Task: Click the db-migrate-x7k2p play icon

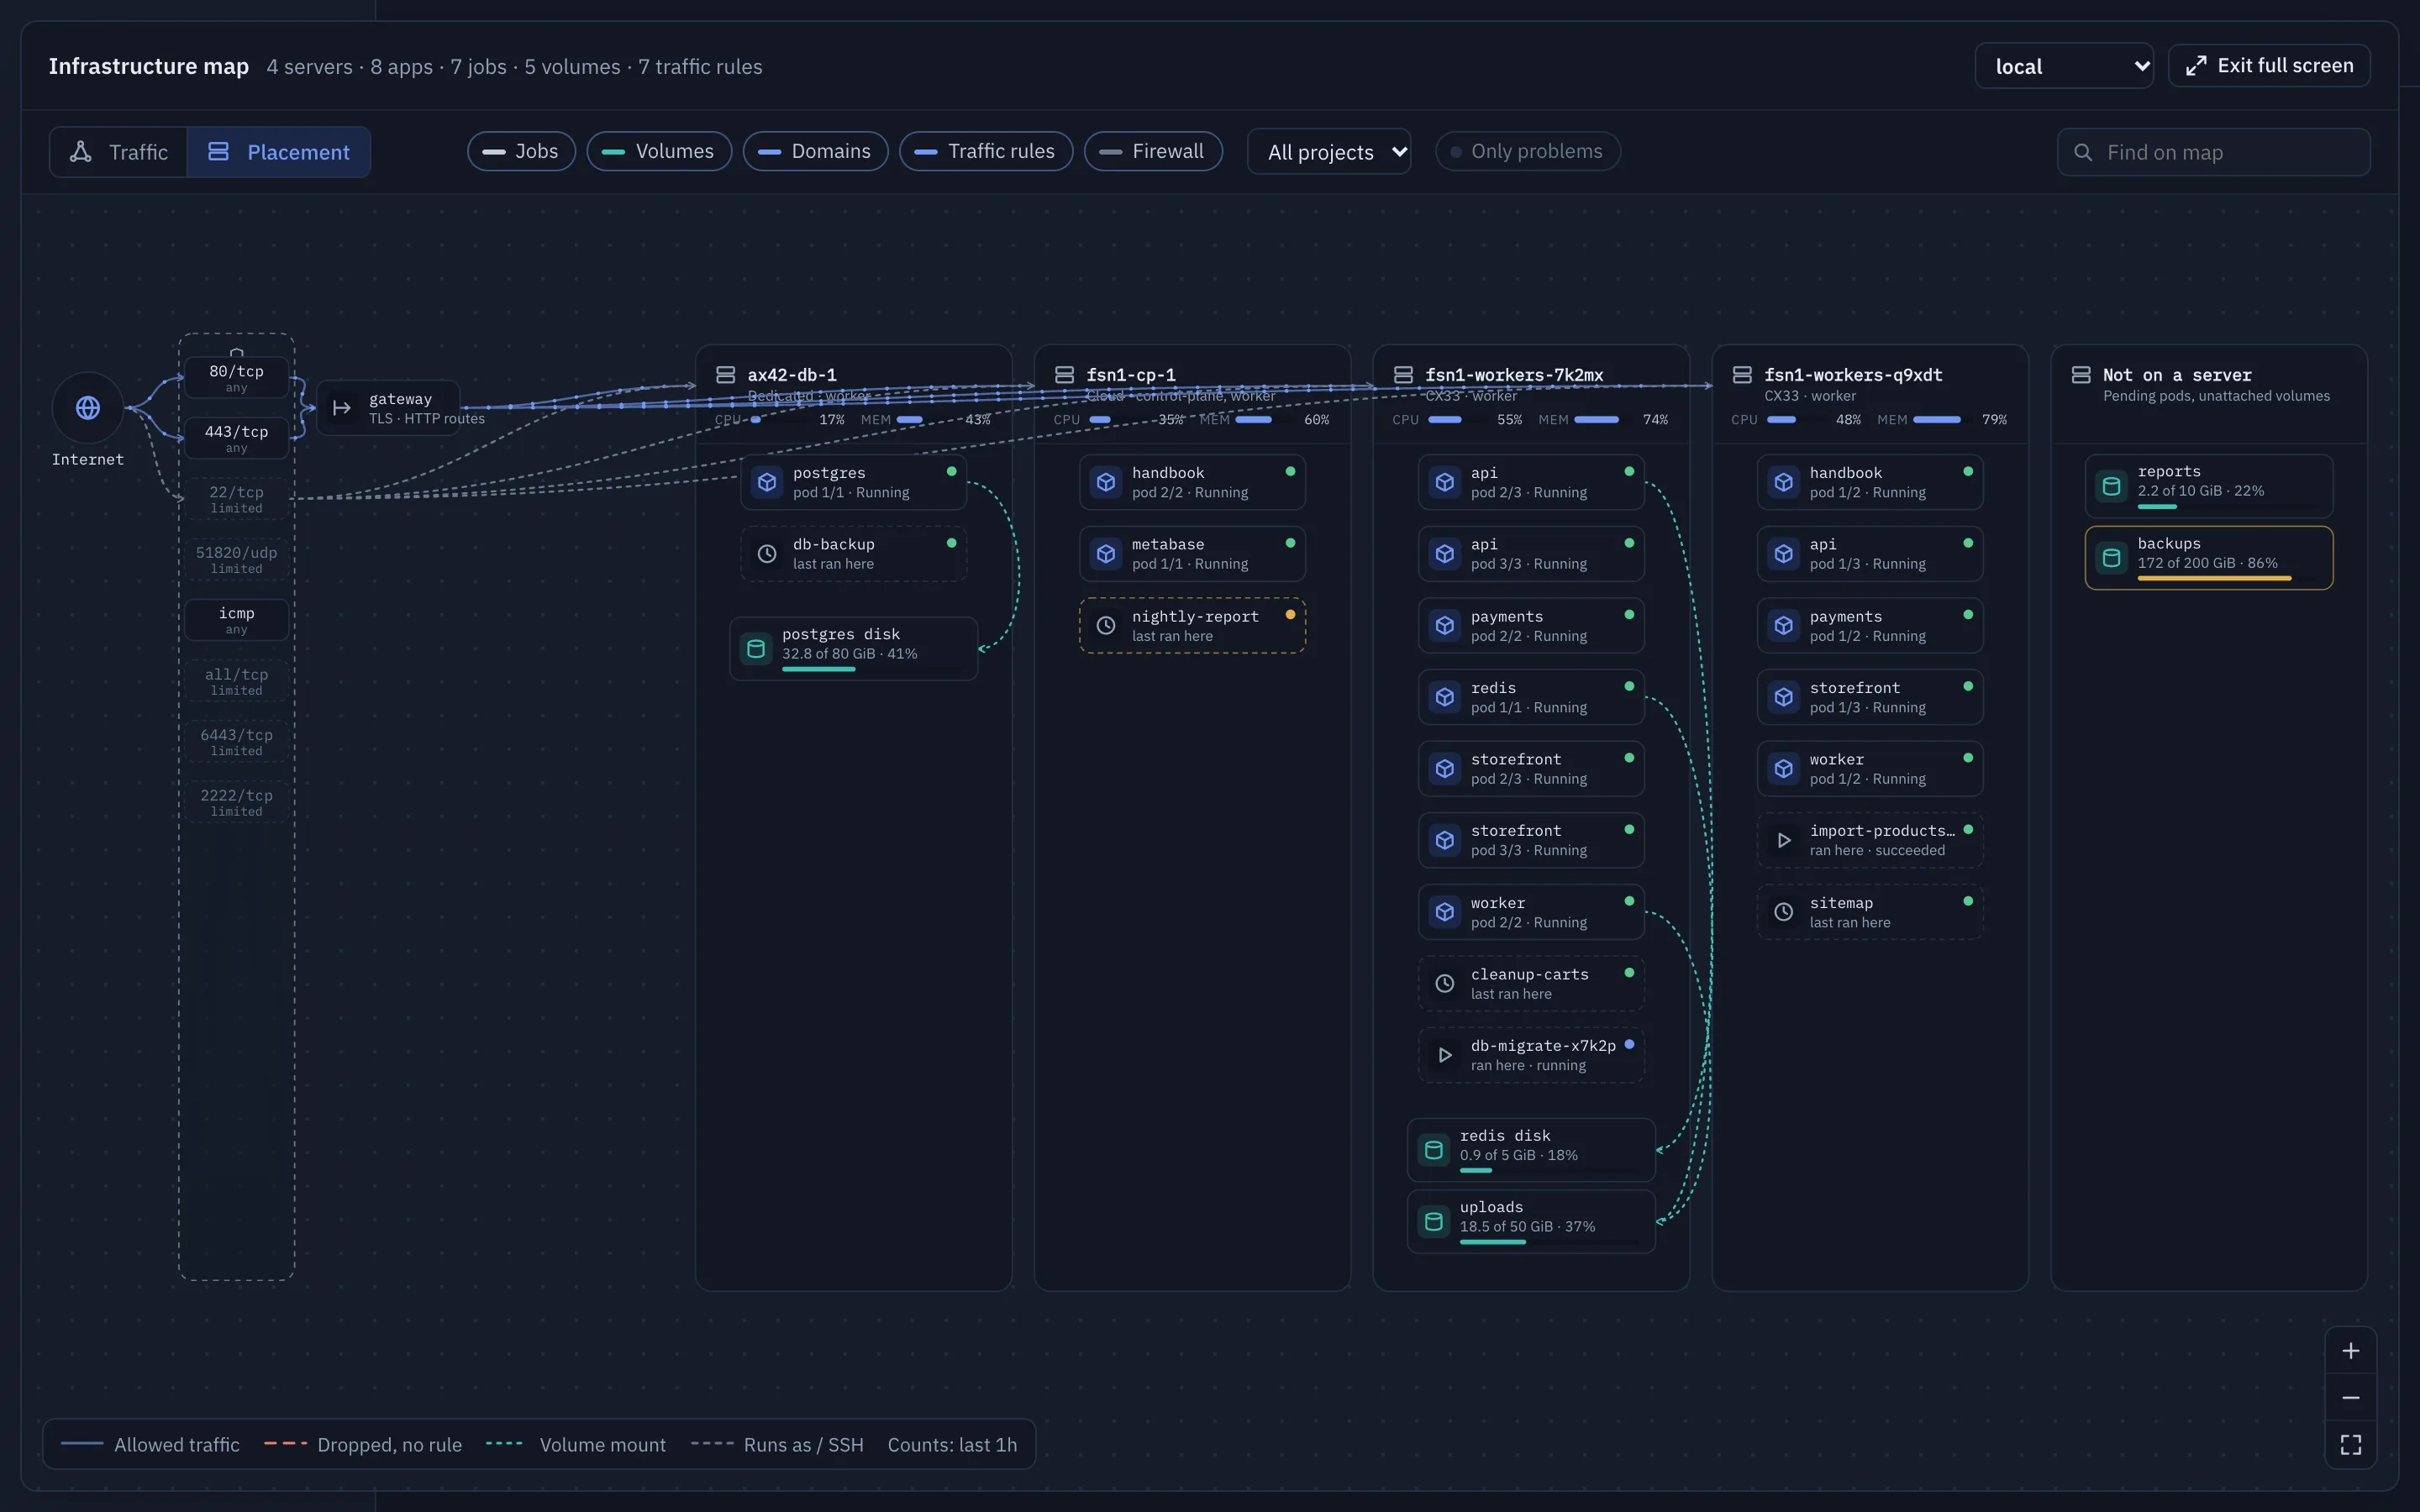Action: coord(1445,1055)
